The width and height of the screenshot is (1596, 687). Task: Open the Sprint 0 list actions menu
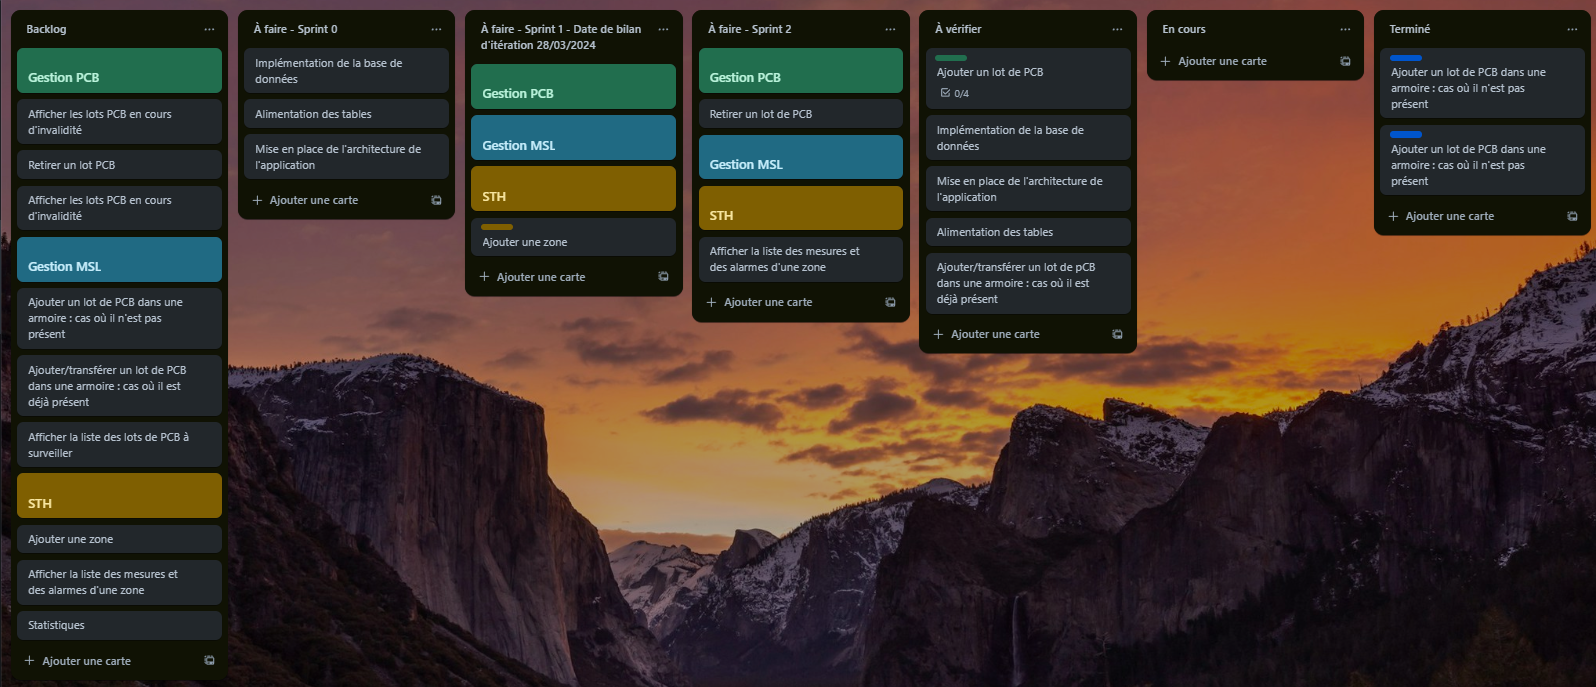tap(436, 30)
